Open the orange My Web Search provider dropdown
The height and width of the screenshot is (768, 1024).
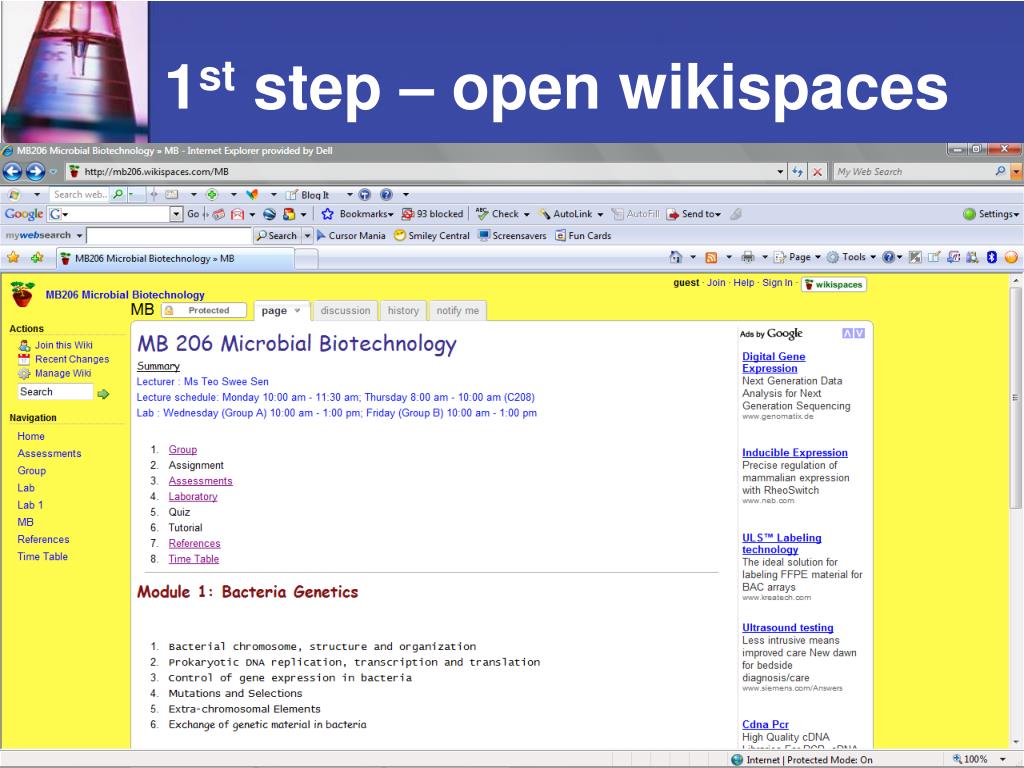(1016, 172)
